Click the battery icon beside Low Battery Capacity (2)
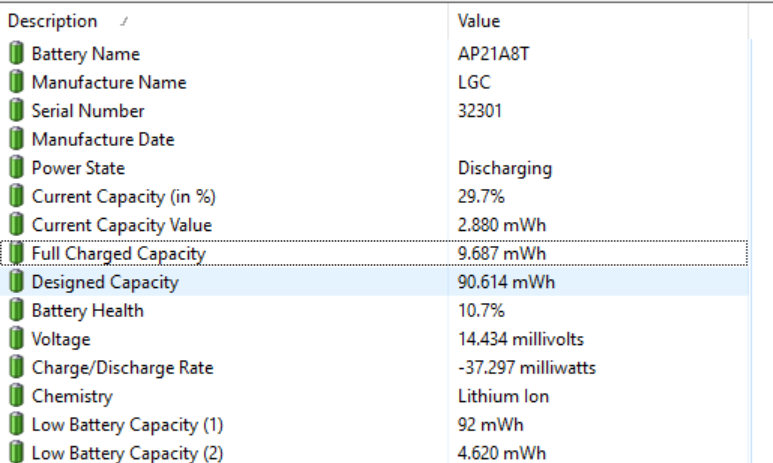Viewport: 773px width, 463px height. 16,453
